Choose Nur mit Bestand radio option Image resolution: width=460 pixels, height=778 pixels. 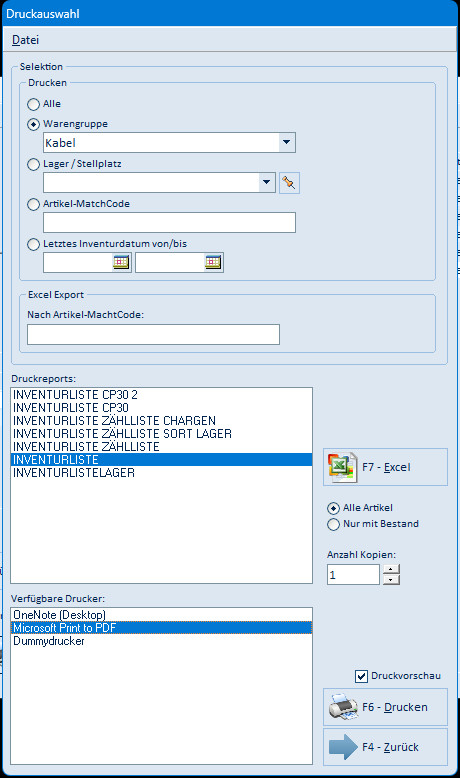click(333, 524)
